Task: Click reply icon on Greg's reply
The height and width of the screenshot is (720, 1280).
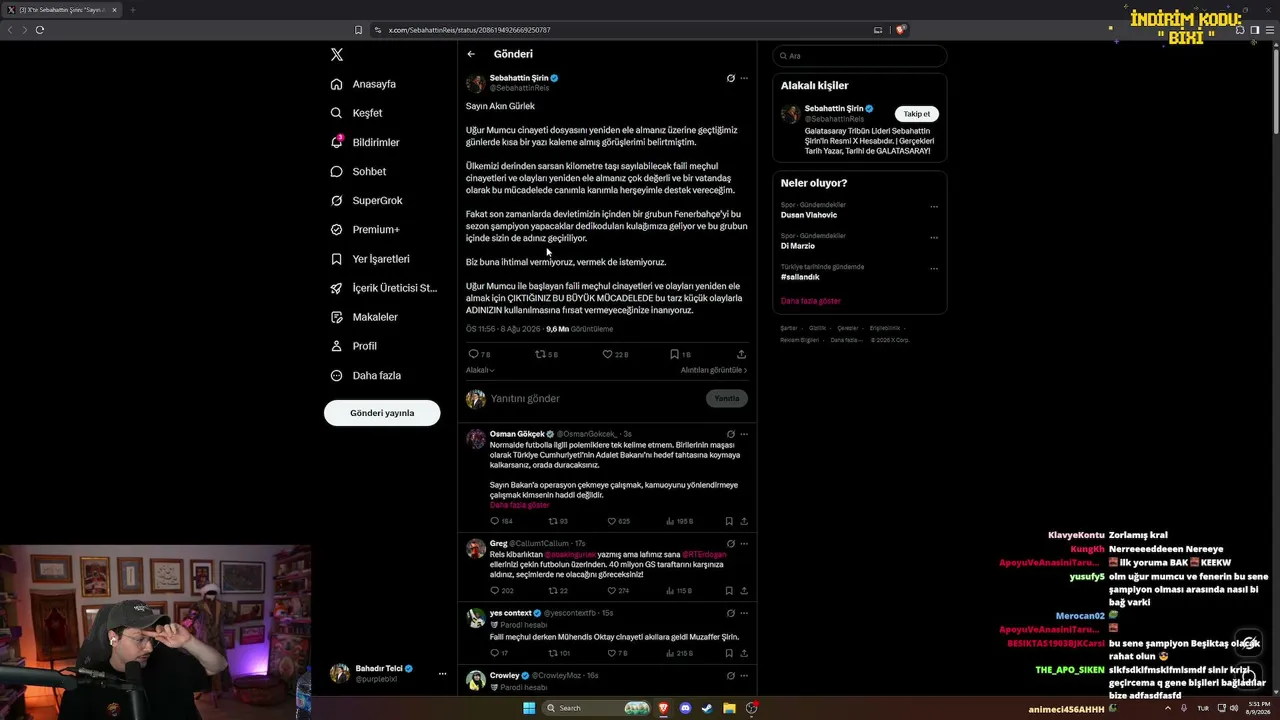Action: [494, 591]
